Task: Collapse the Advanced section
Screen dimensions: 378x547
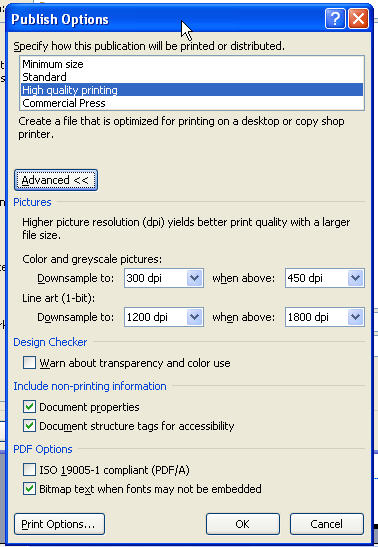Action: pos(56,180)
